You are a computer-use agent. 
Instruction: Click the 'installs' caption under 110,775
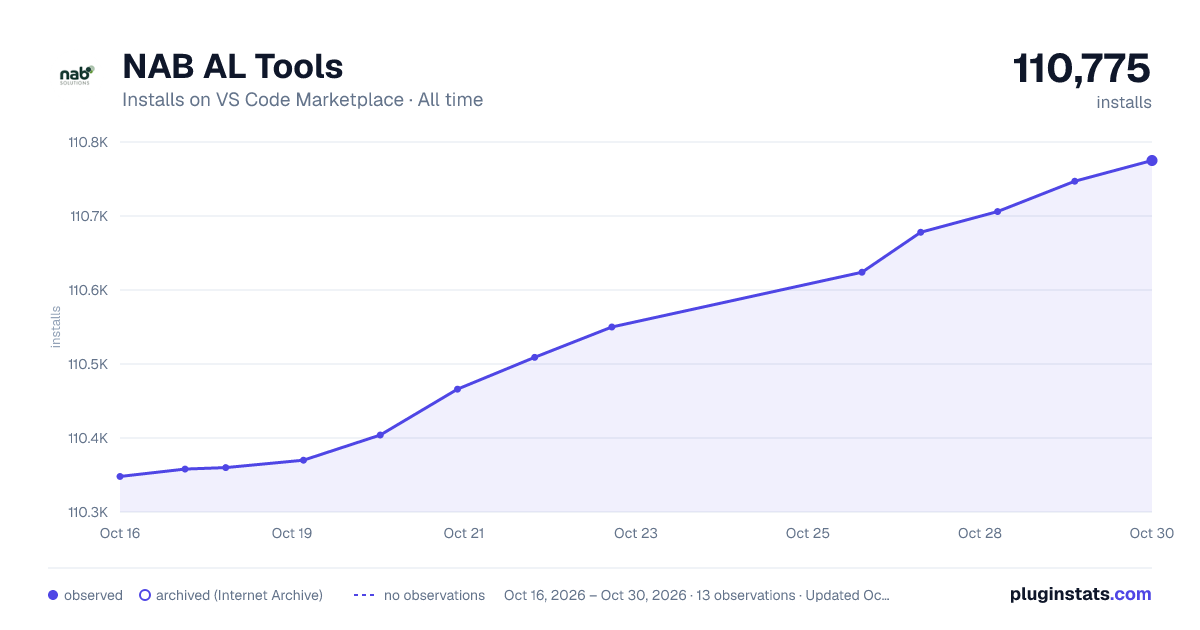(1124, 102)
